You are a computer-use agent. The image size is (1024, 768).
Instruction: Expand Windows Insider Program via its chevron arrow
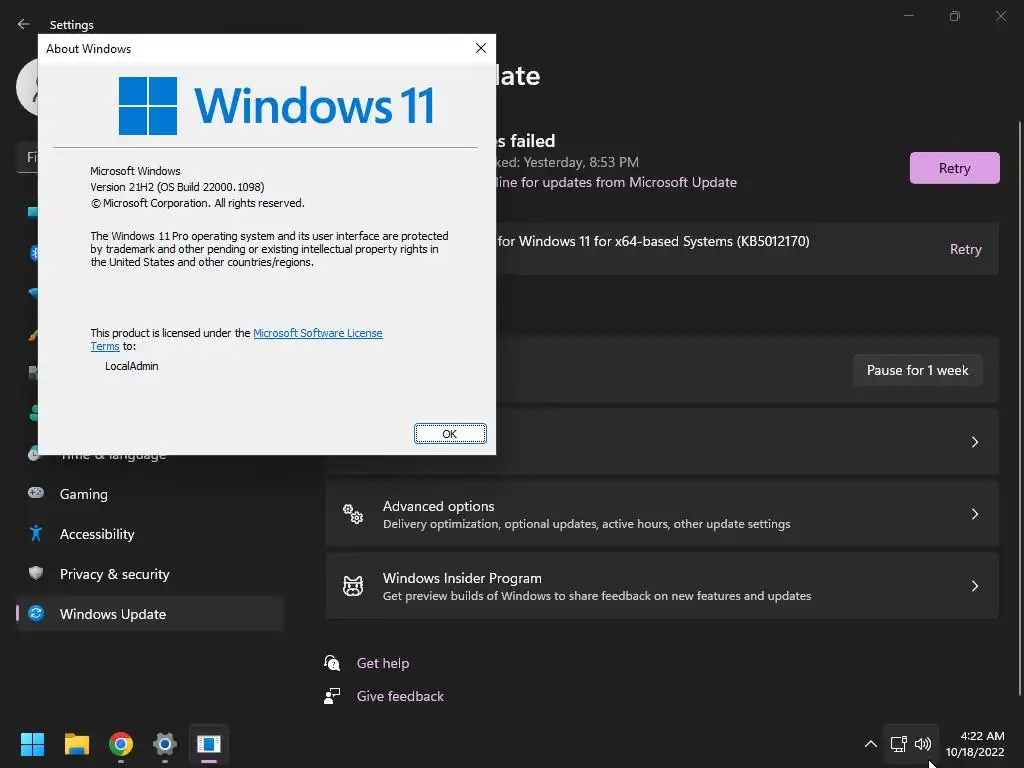pos(974,586)
